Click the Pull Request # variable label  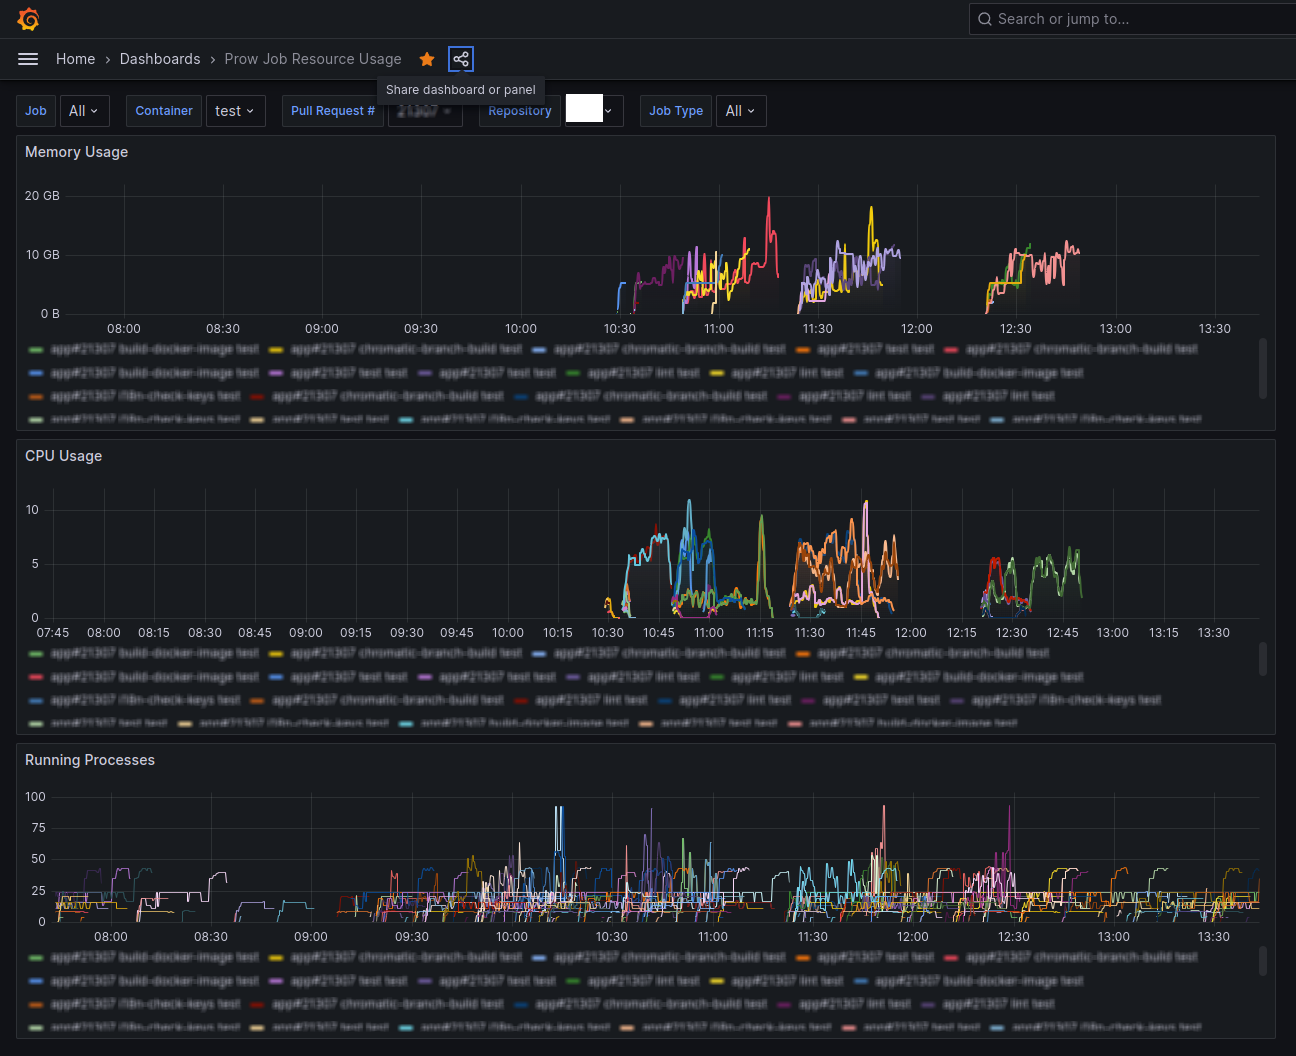[333, 111]
